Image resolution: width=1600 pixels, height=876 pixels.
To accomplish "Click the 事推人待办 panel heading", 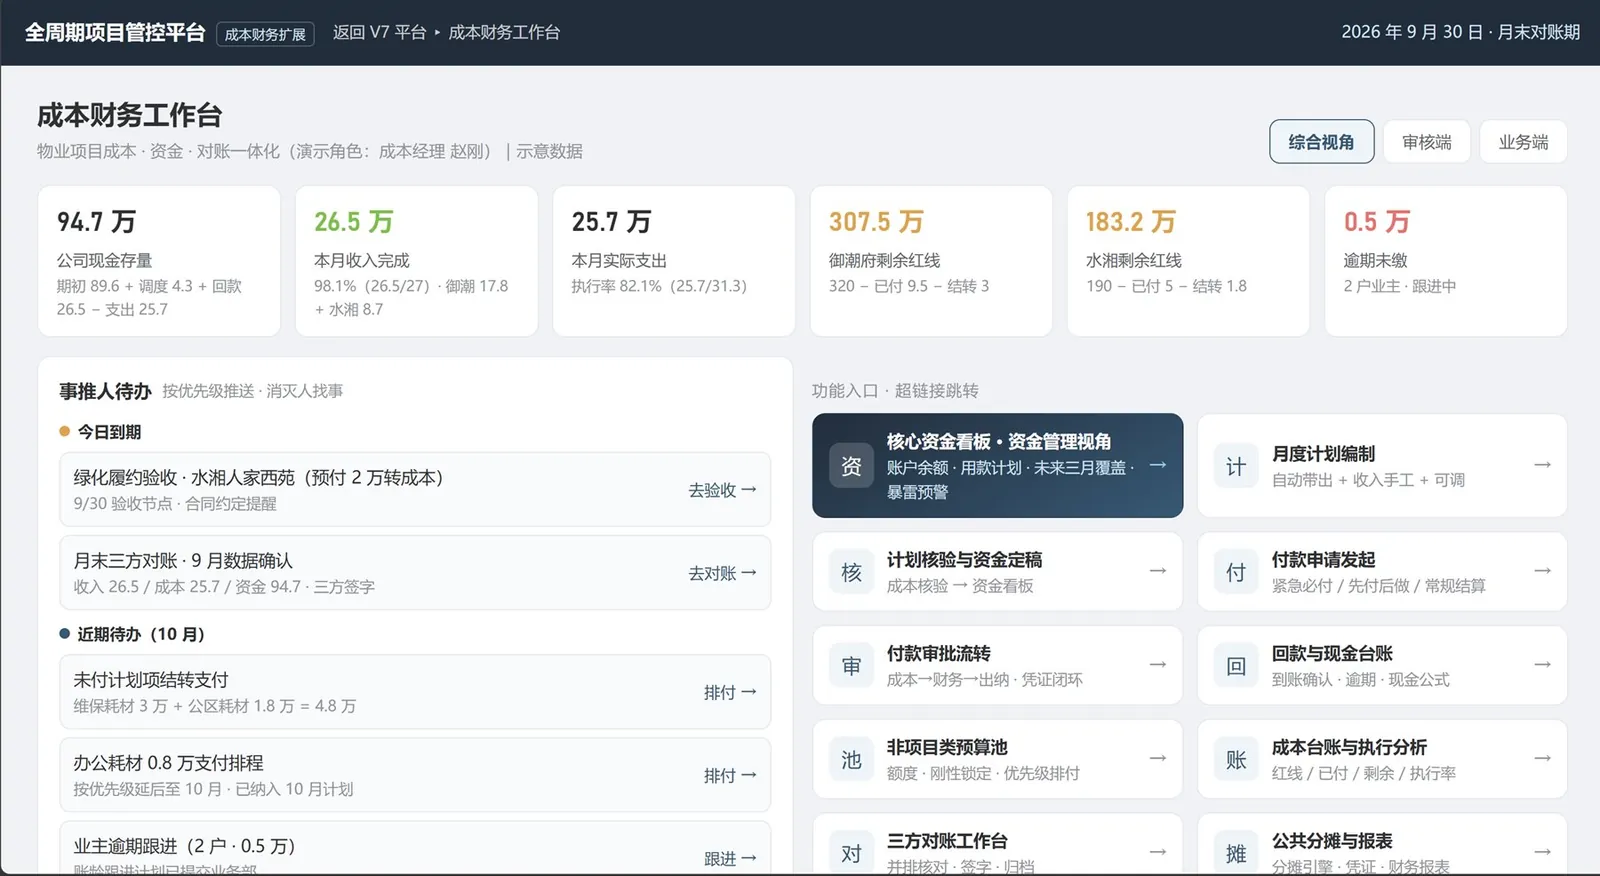I will 105,391.
